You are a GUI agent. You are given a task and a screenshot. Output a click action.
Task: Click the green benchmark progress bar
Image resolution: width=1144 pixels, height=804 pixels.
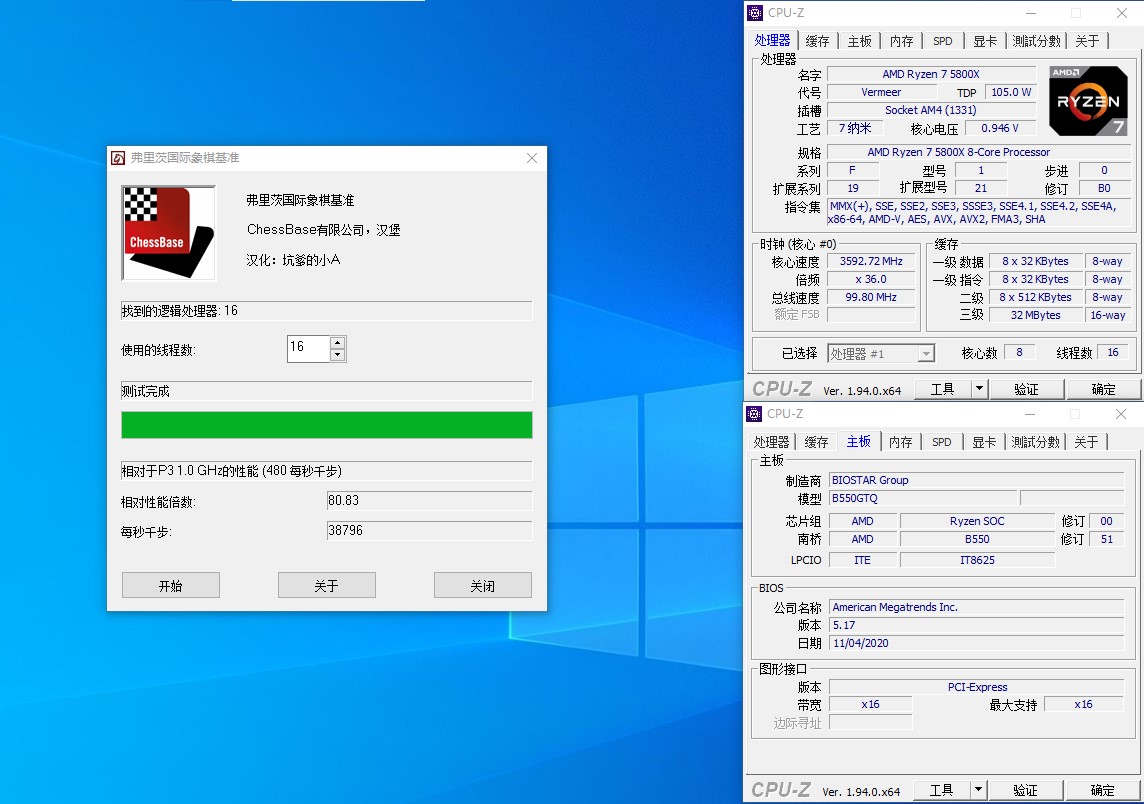(326, 425)
